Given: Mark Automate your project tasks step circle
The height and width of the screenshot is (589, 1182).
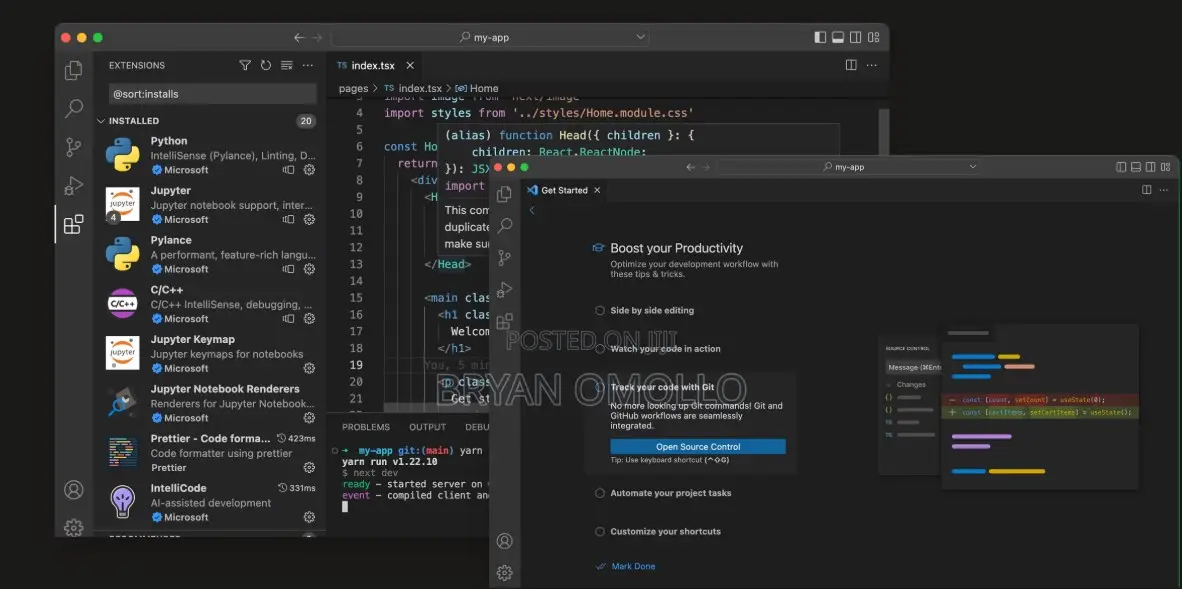Looking at the screenshot, I should (x=600, y=493).
